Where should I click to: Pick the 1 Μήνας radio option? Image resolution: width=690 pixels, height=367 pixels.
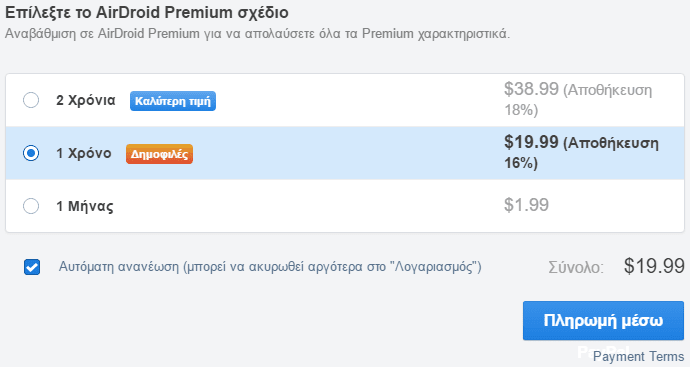point(31,206)
